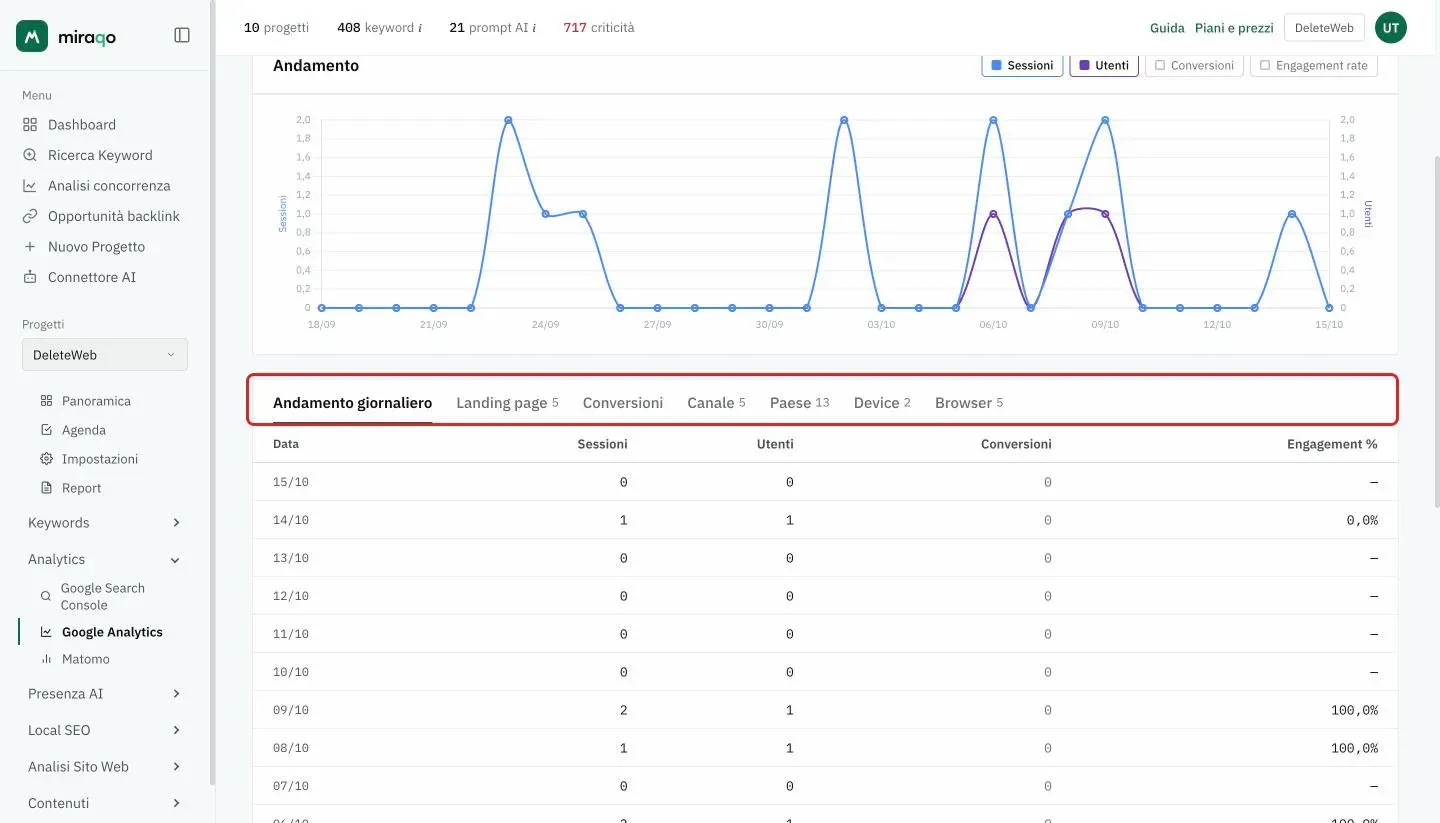The width and height of the screenshot is (1440, 823).
Task: Expand the Local SEO section
Action: [105, 730]
